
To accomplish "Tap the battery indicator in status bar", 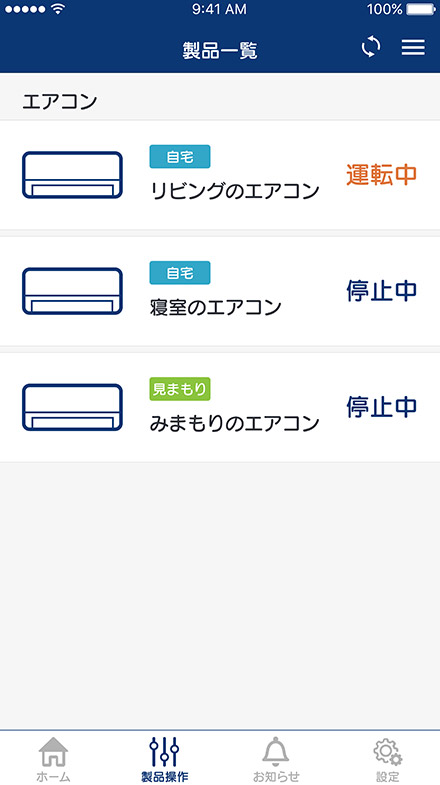I will click(421, 9).
